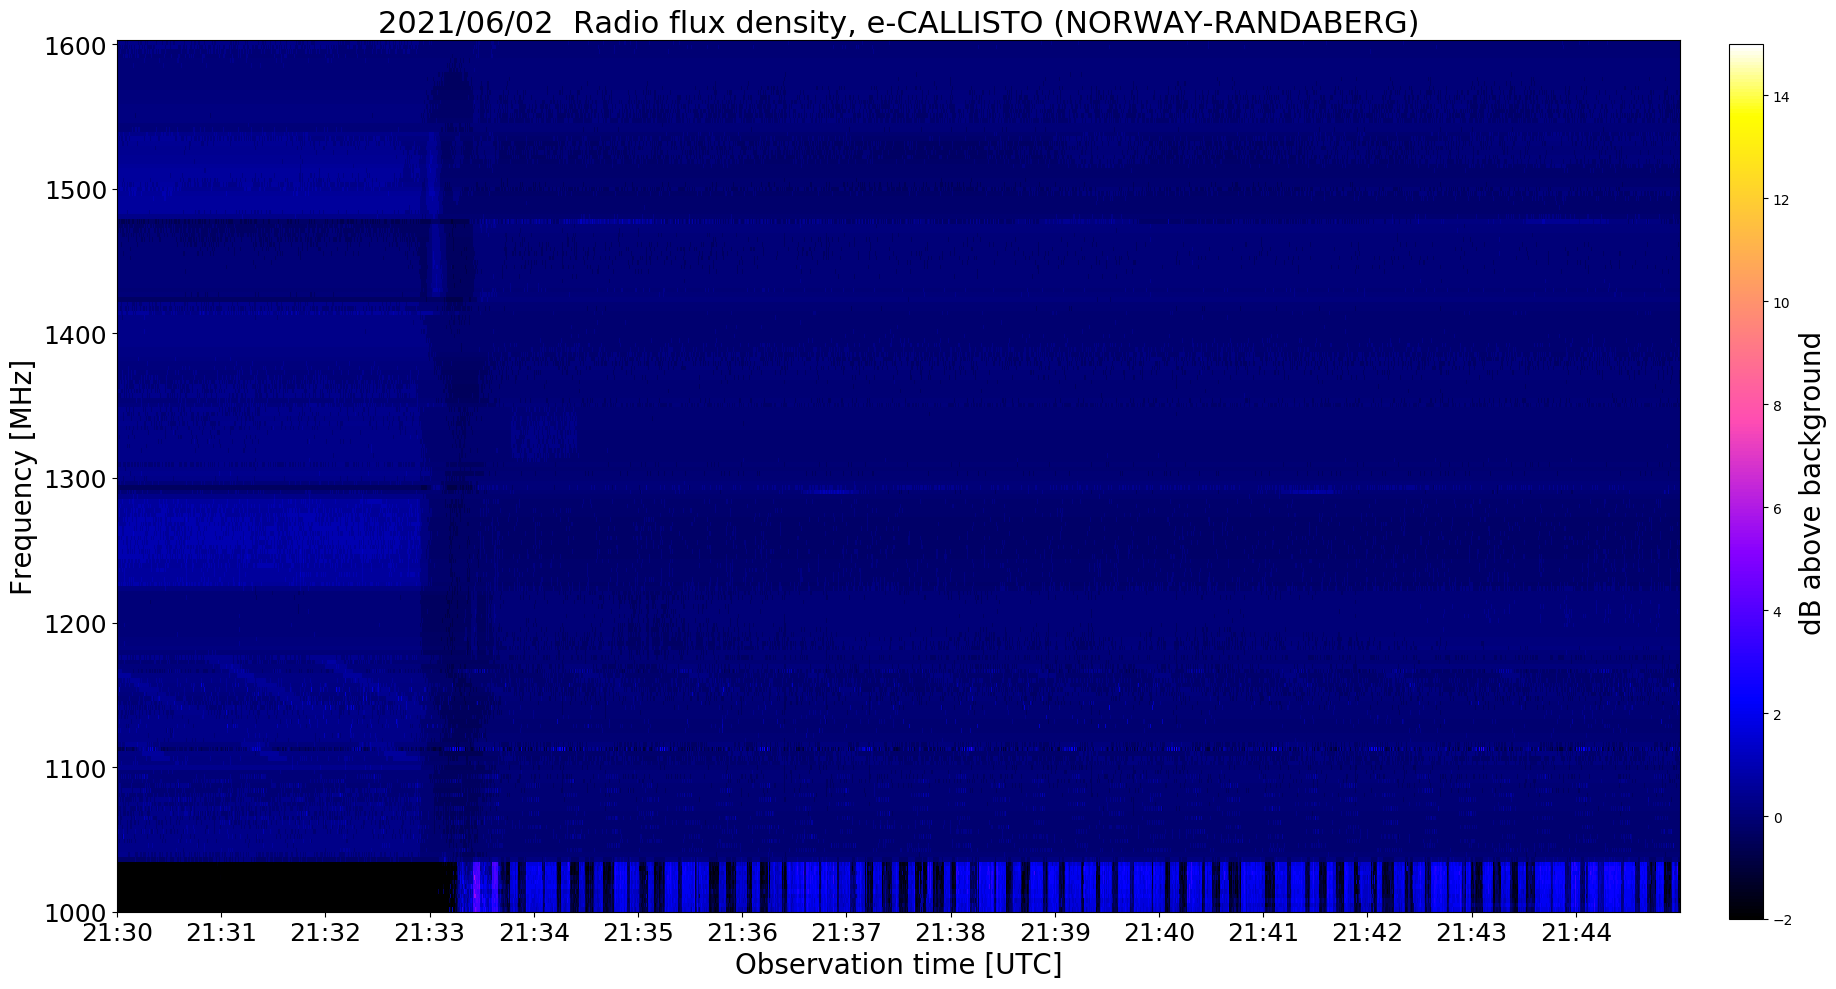Image resolution: width=1836 pixels, height=989 pixels.
Task: Click the 21:31 time tick label
Action: pyautogui.click(x=222, y=934)
